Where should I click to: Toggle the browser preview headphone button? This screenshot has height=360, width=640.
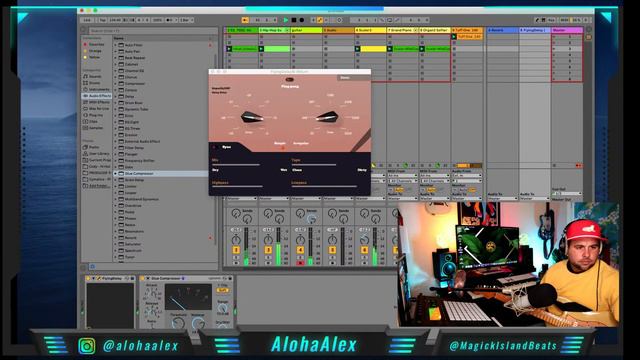pos(92,267)
